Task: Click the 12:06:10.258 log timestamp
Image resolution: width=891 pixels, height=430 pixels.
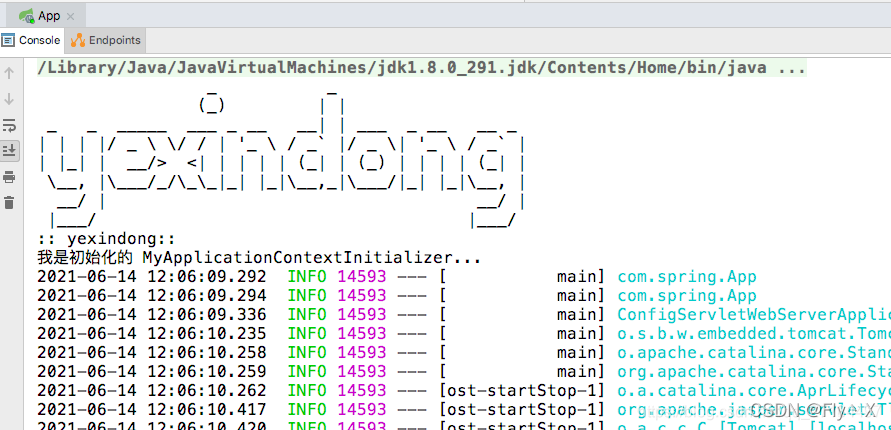Action: [x=152, y=352]
